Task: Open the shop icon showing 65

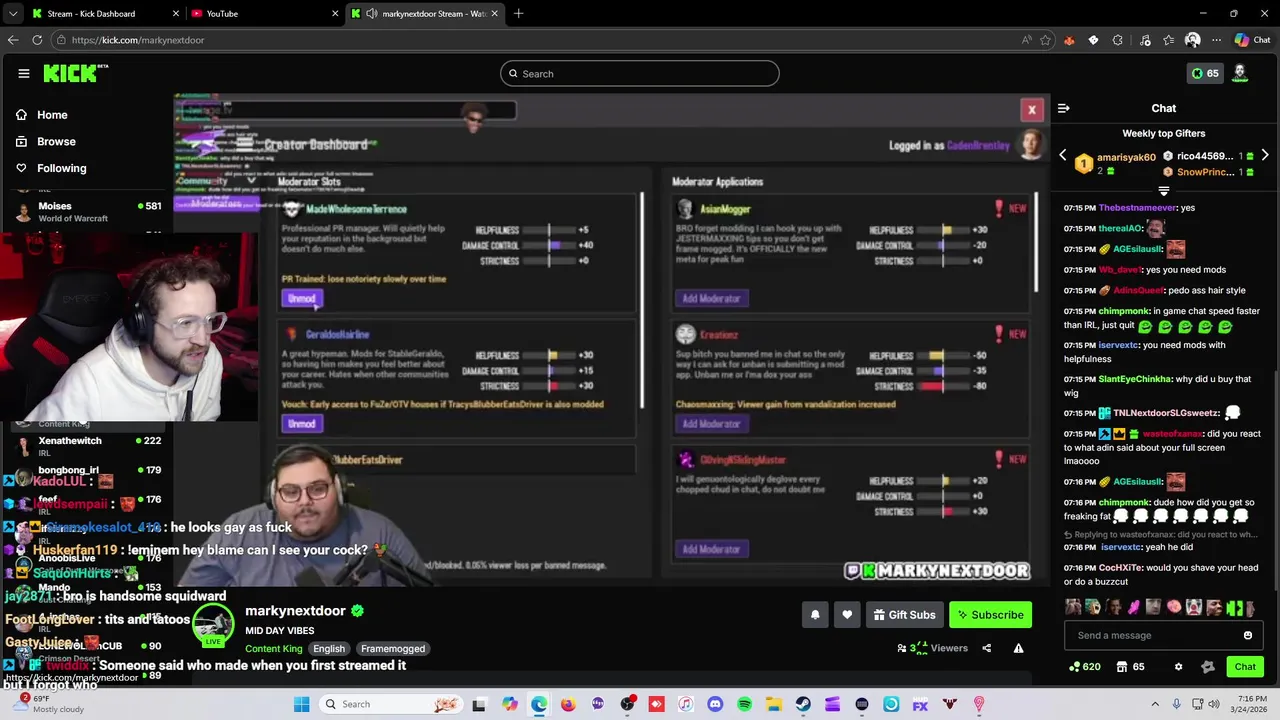Action: 1130,667
